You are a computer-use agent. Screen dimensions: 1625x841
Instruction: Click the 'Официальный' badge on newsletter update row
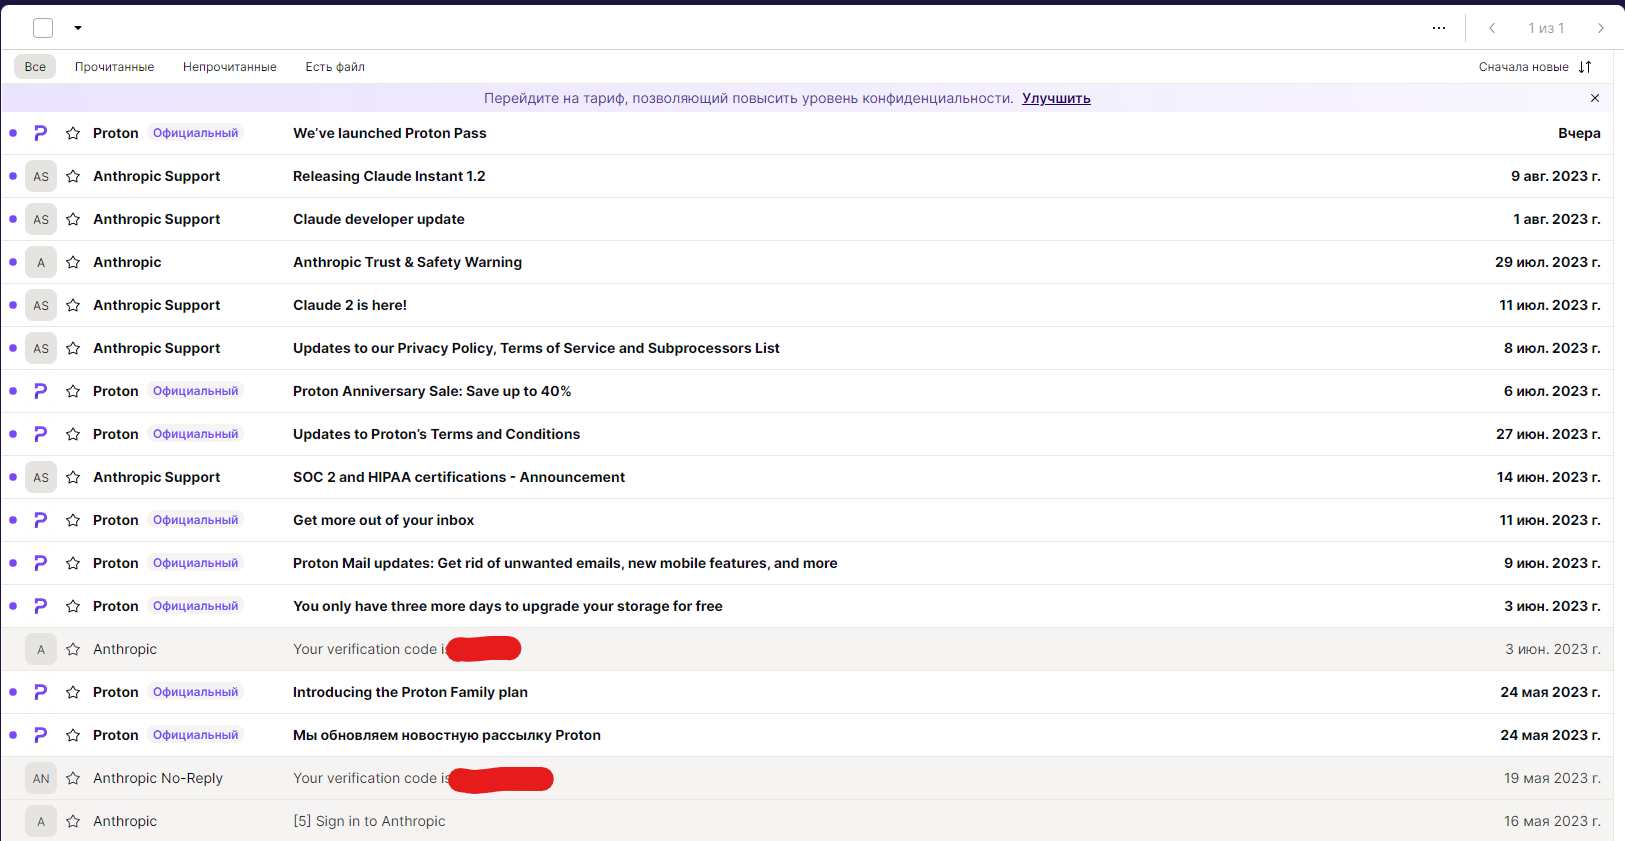point(196,735)
